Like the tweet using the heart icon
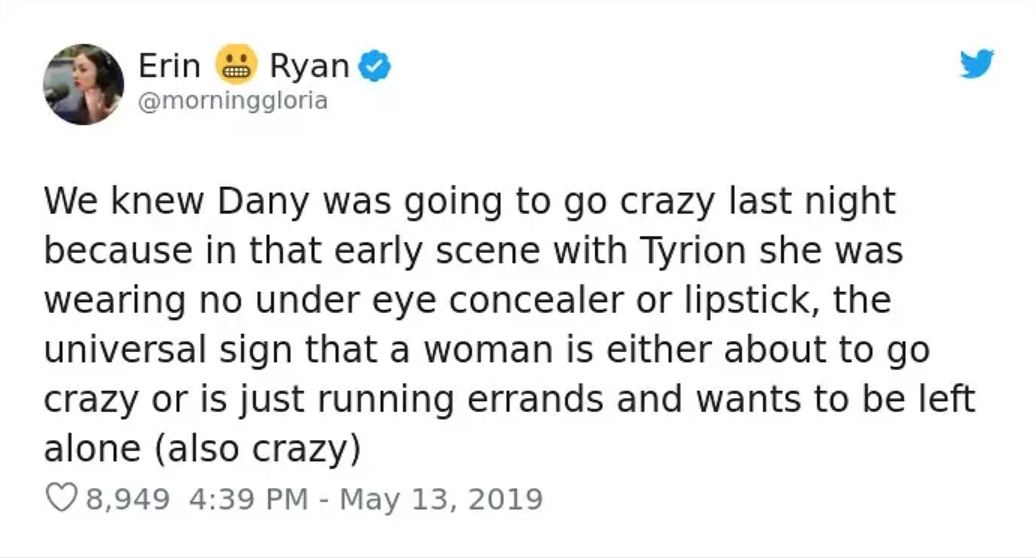Image resolution: width=1036 pixels, height=558 pixels. [62, 498]
